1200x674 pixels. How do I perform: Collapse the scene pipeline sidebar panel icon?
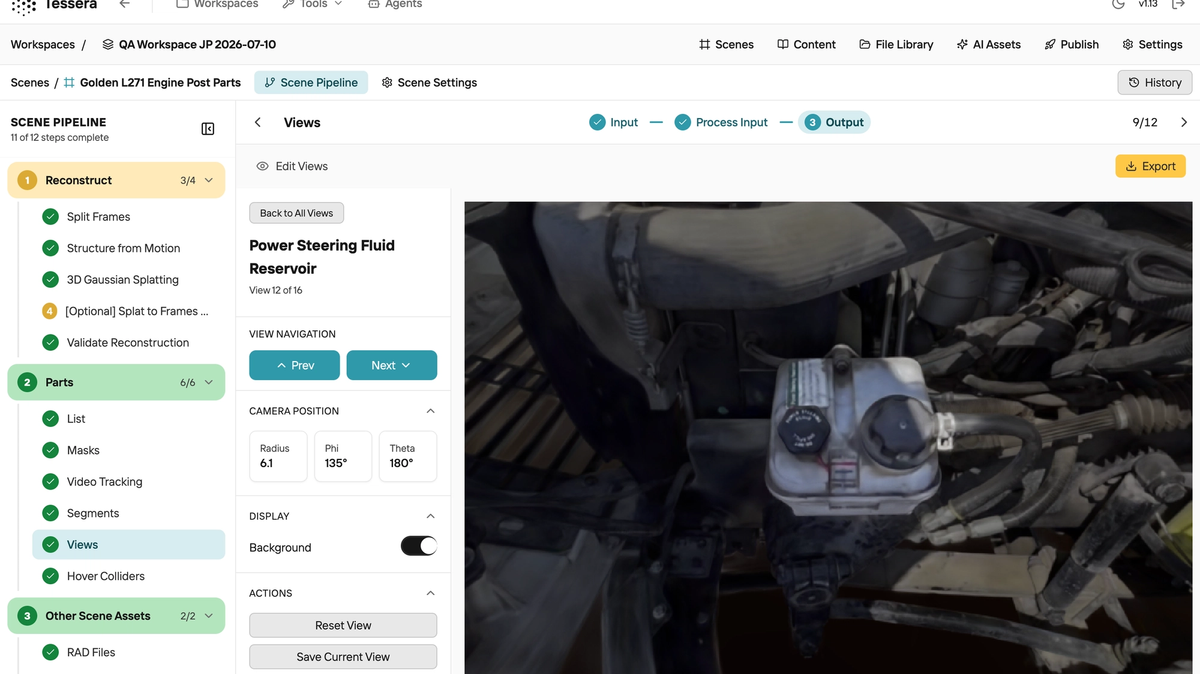coord(208,129)
